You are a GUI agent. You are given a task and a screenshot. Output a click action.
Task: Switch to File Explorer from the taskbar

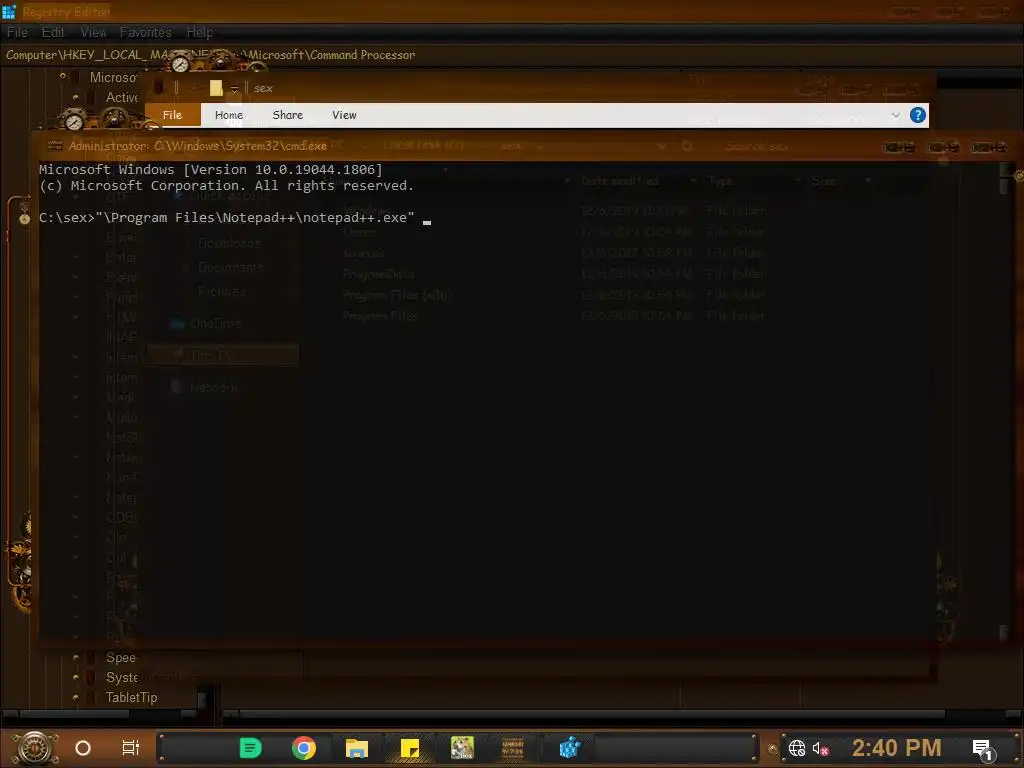point(357,748)
